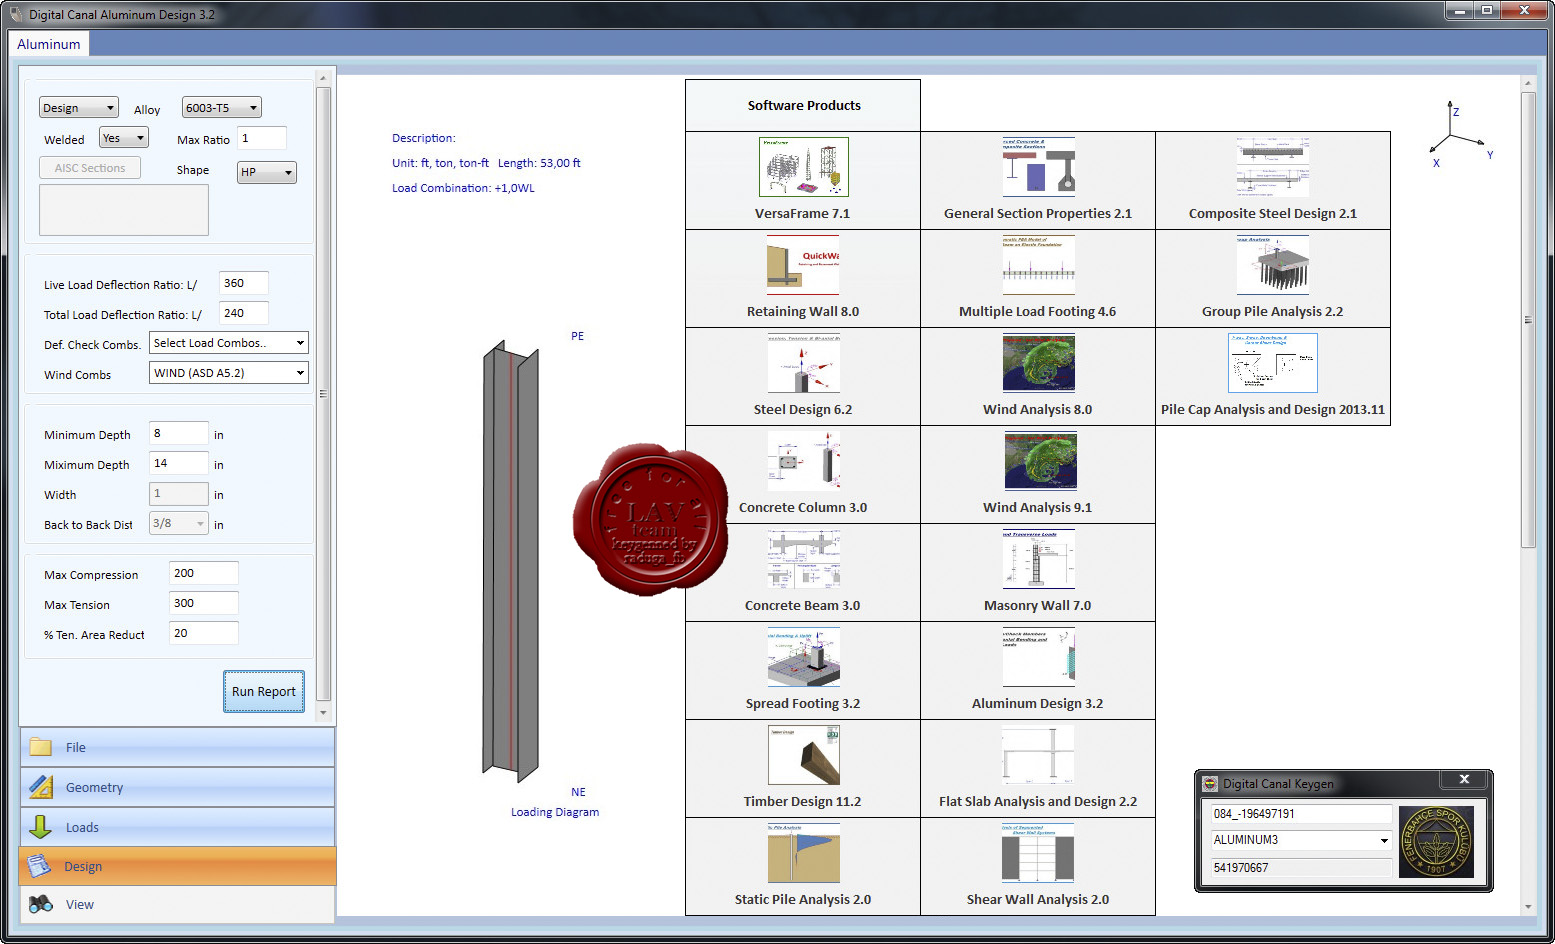The image size is (1555, 944).
Task: Click the Shear Wall Analysis 2.0 icon
Action: pyautogui.click(x=1038, y=853)
